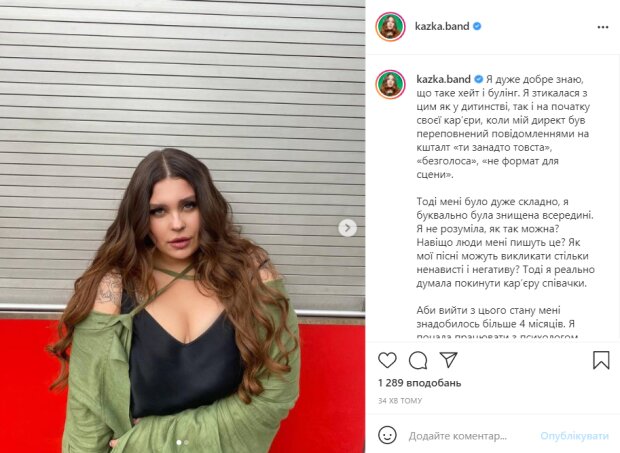Open comments with the speech bubble icon

418,360
